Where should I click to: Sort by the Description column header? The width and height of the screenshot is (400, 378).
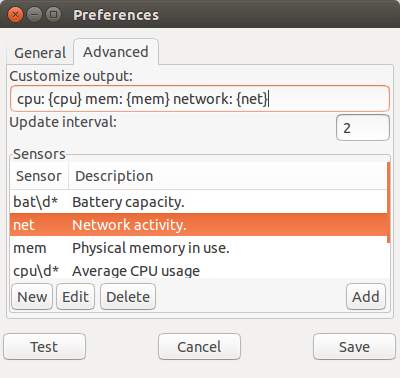click(x=227, y=176)
